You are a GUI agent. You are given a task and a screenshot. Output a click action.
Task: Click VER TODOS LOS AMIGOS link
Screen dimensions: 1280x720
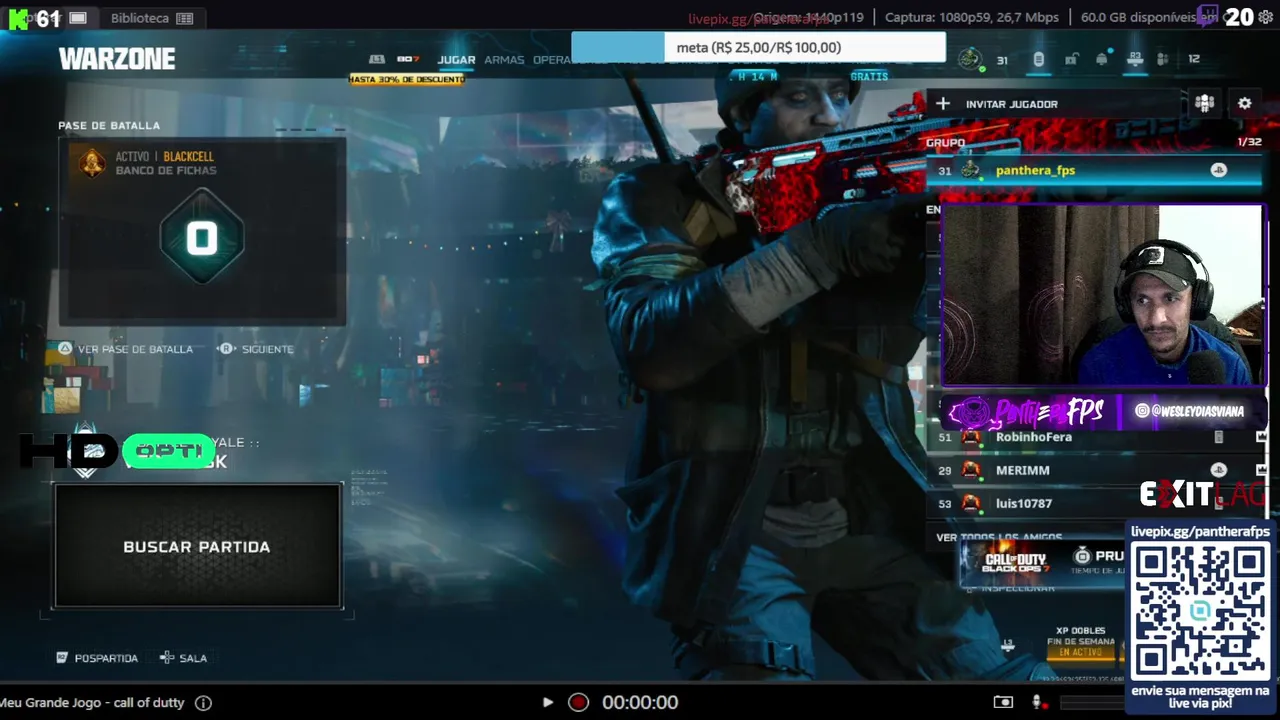point(999,538)
